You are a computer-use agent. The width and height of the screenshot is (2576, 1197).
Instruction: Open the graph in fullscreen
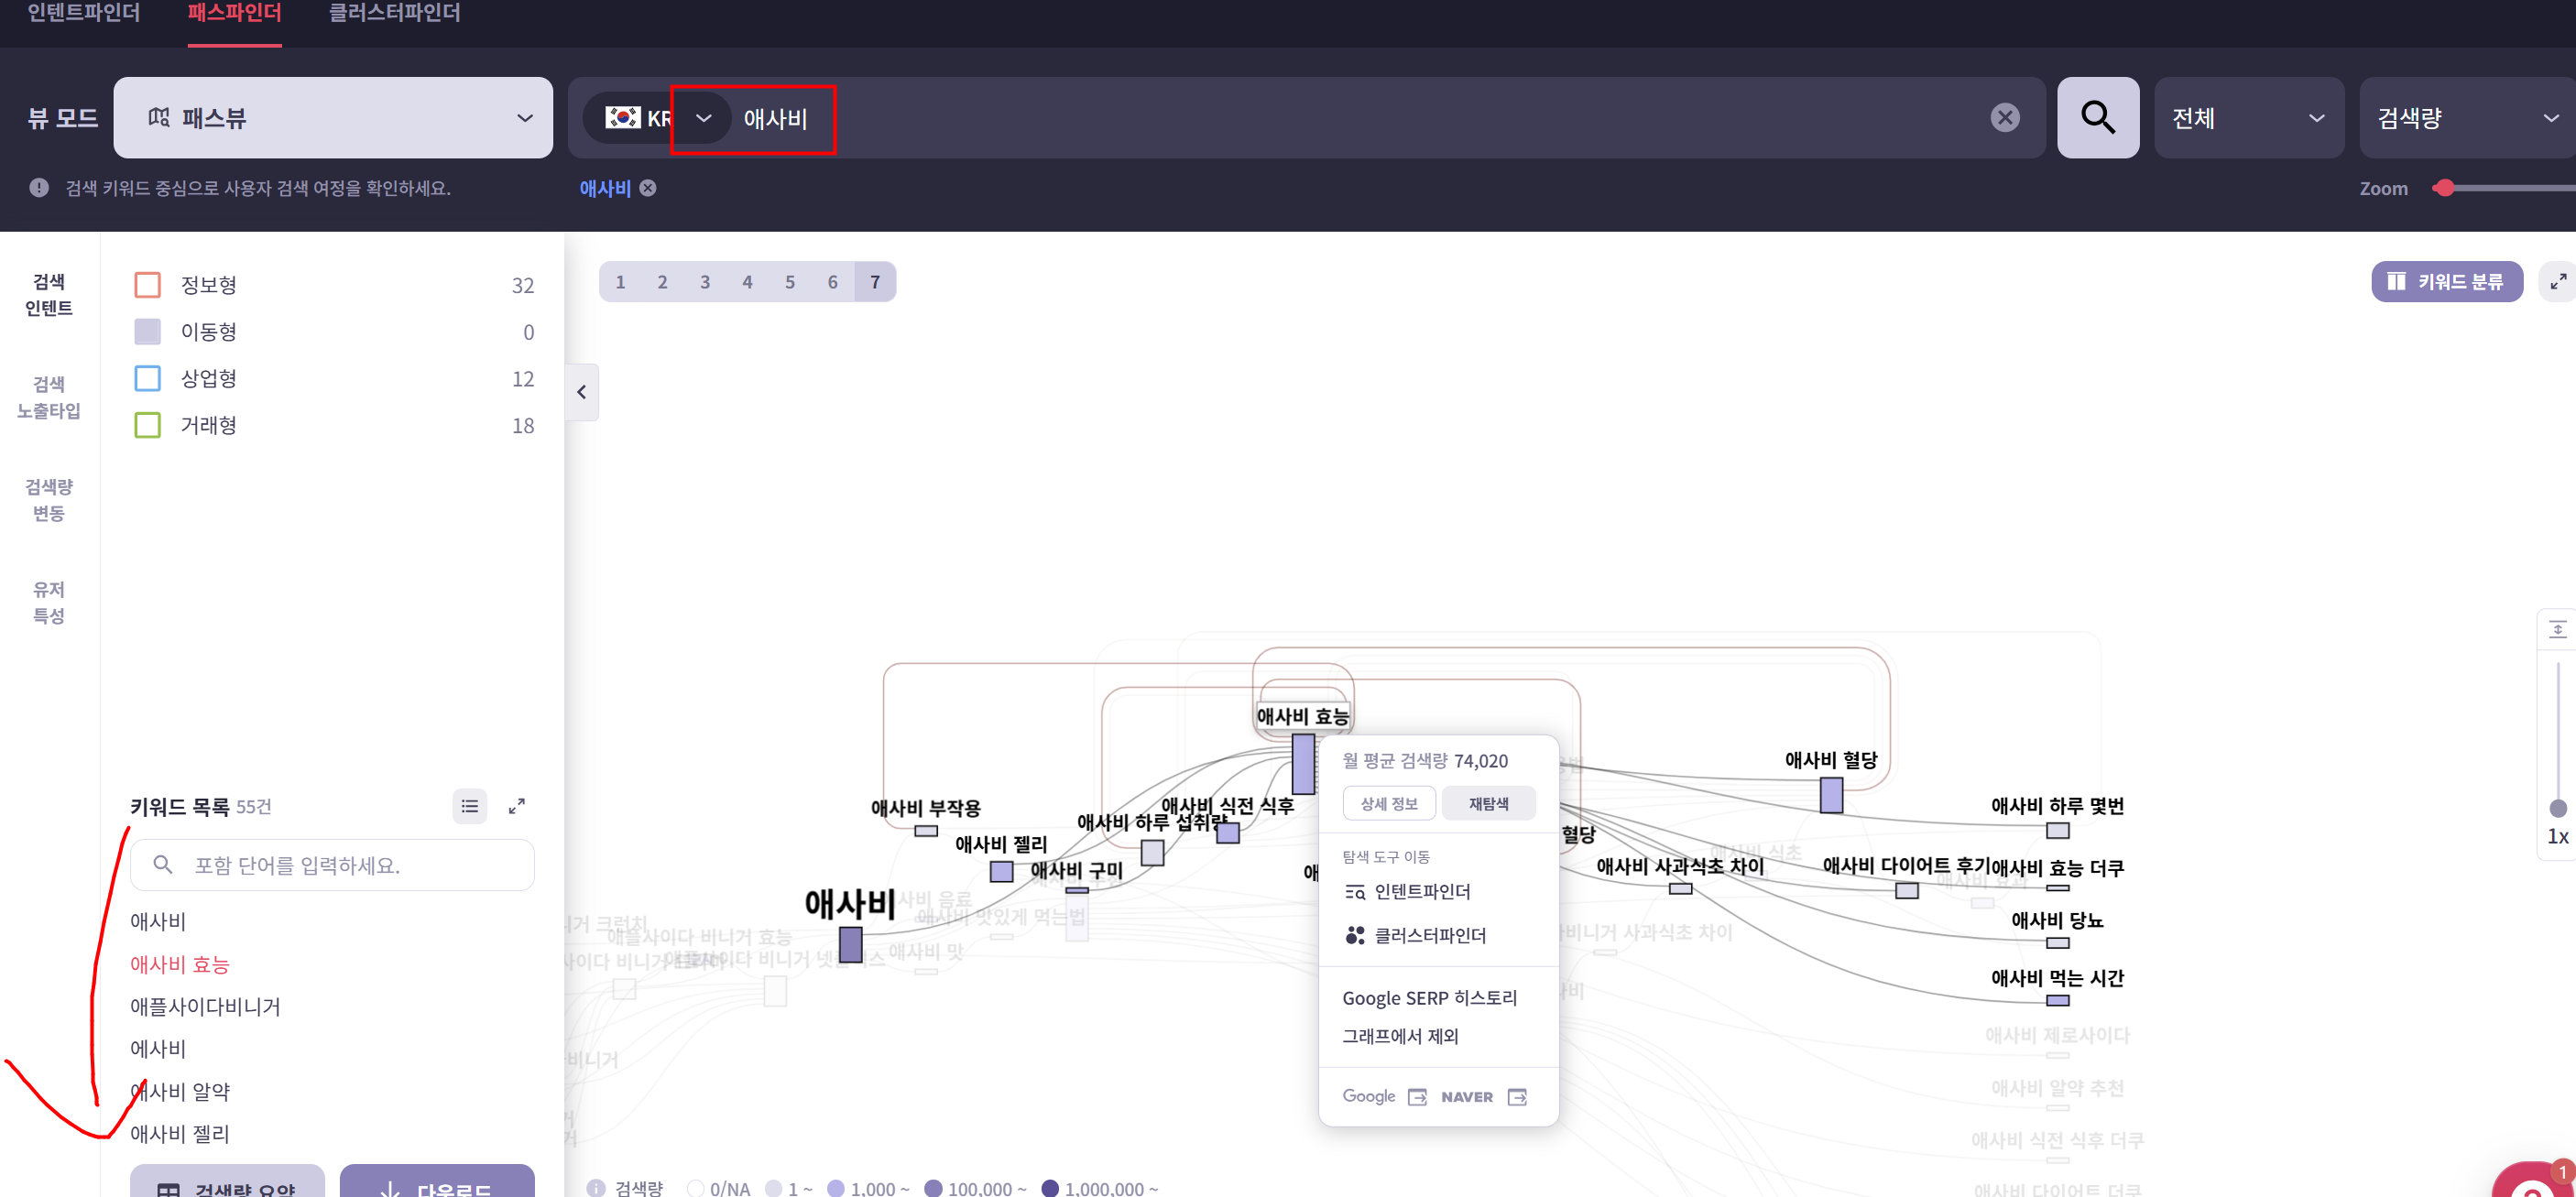pyautogui.click(x=2557, y=282)
